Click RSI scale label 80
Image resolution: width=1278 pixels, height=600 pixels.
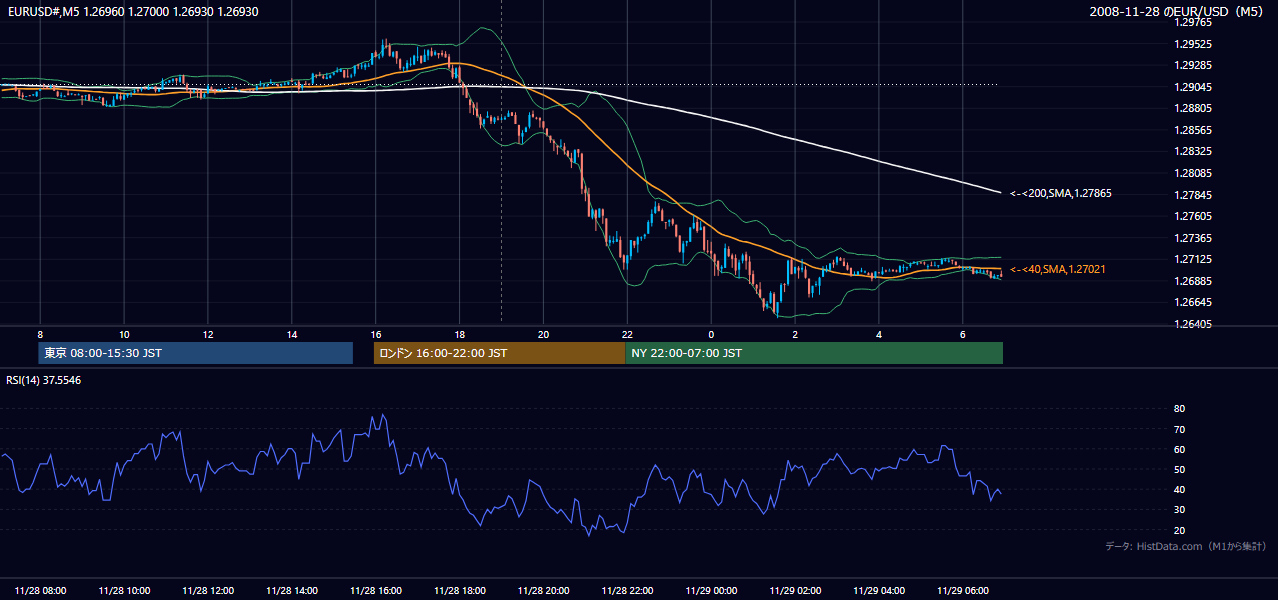tap(1179, 409)
